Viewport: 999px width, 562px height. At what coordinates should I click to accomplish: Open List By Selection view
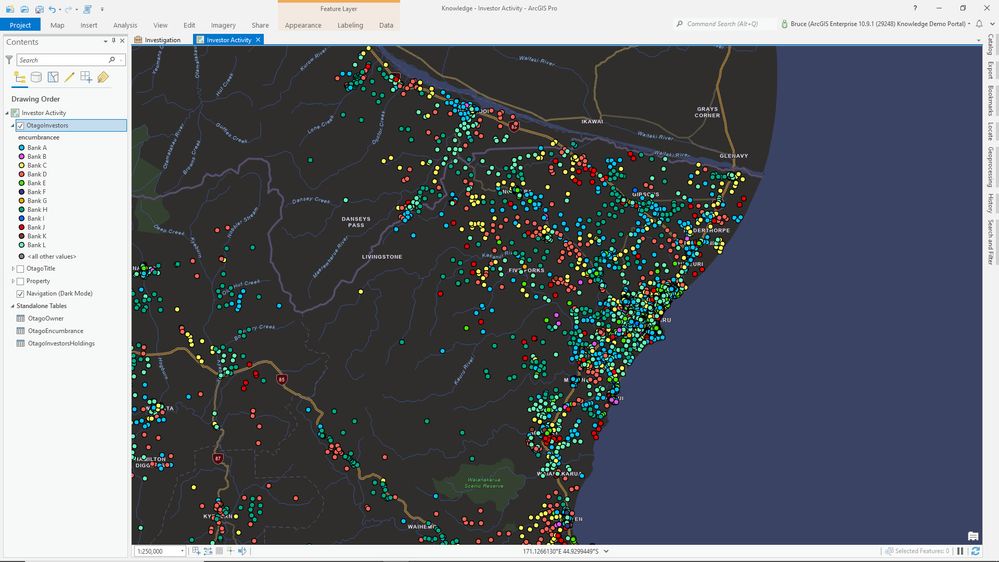point(53,77)
